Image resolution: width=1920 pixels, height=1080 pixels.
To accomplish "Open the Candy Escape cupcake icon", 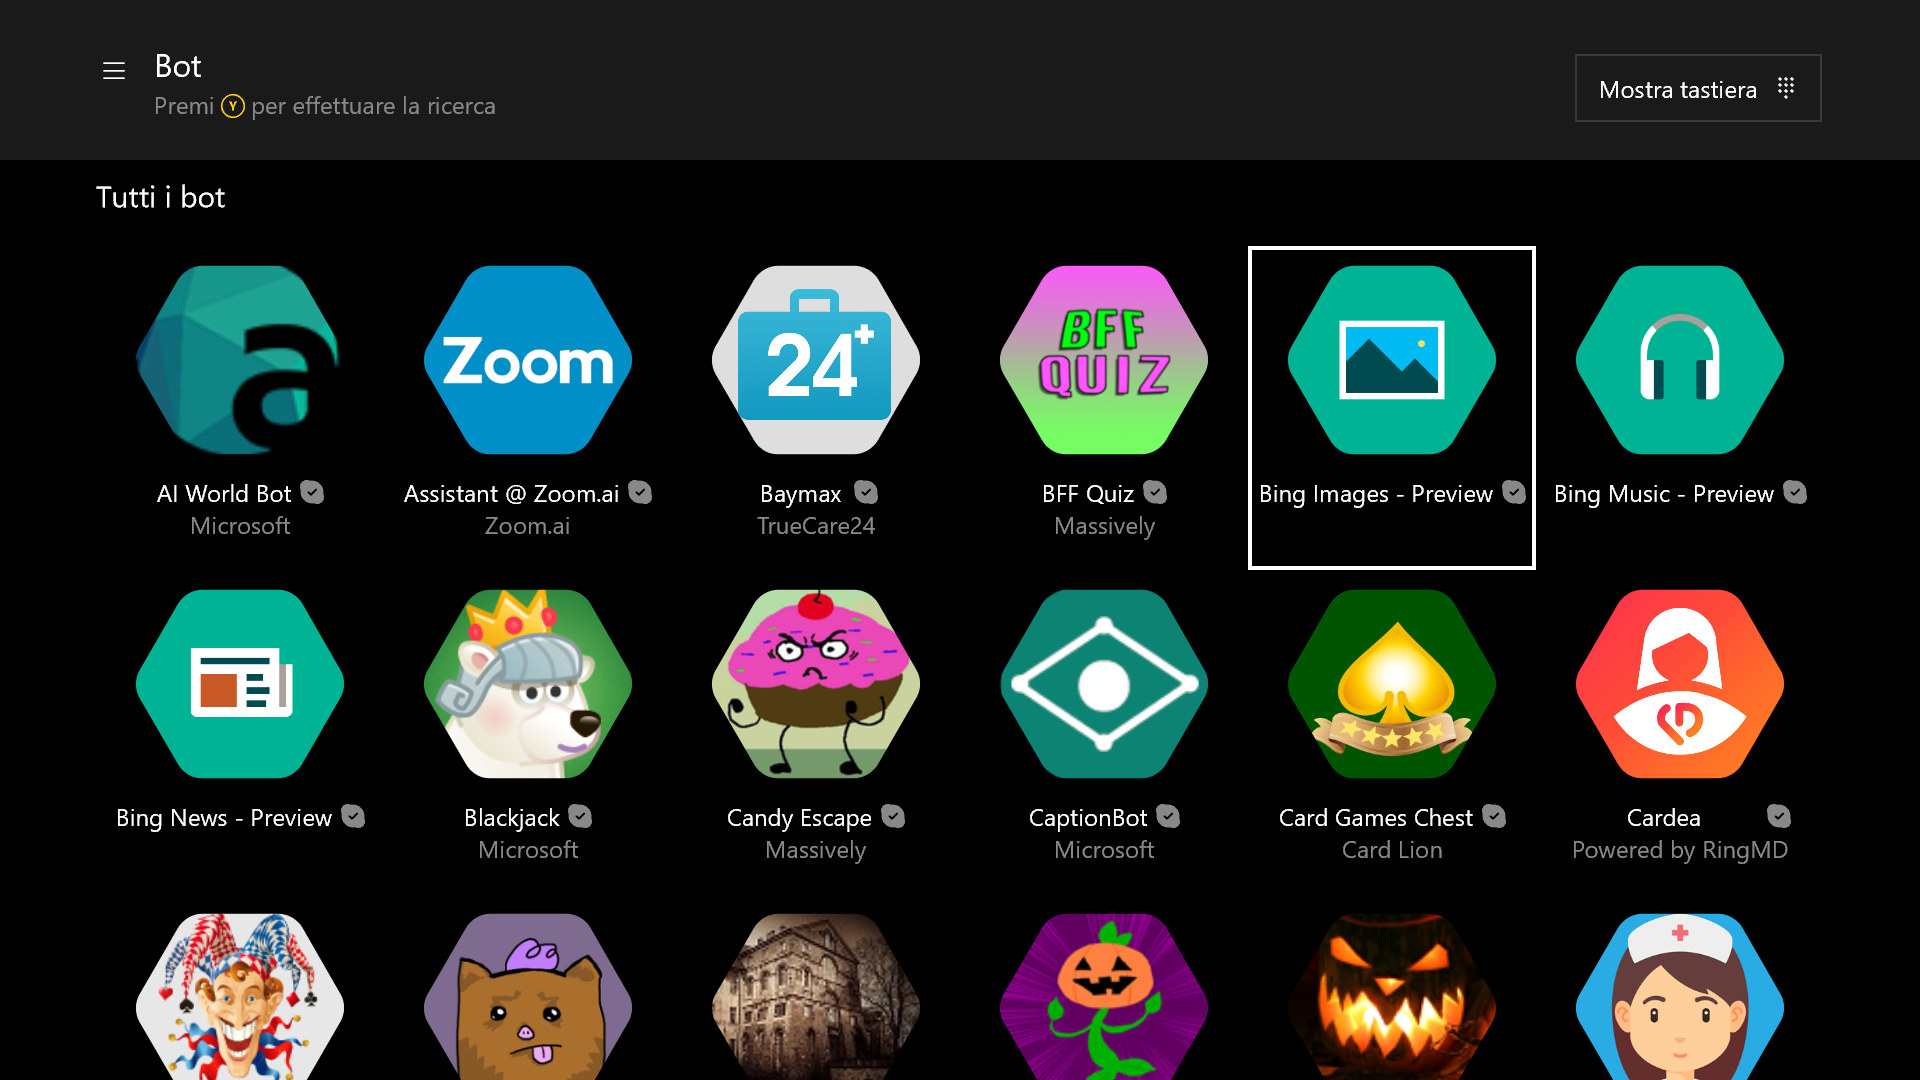I will tap(816, 684).
